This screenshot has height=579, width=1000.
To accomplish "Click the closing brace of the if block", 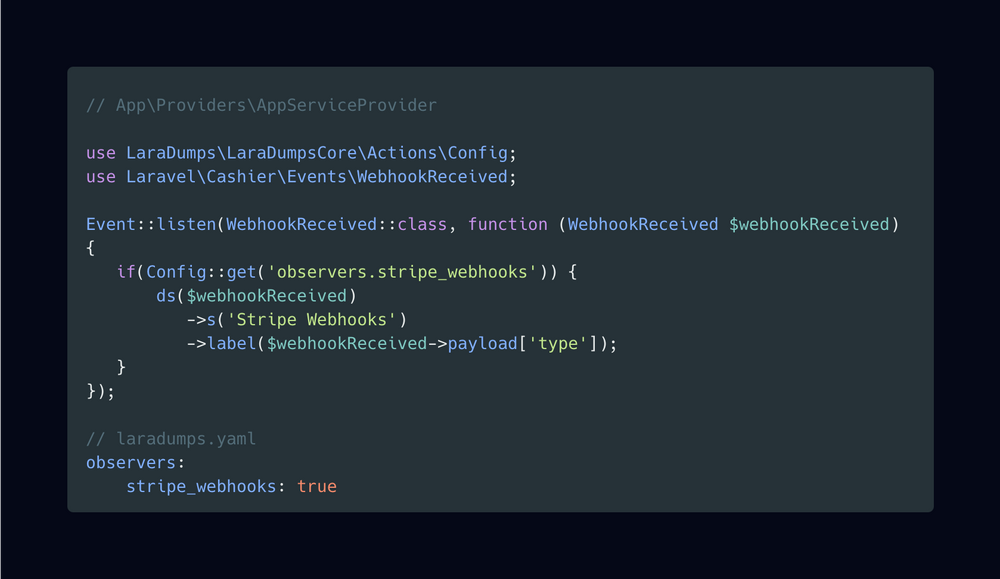I will coord(121,367).
